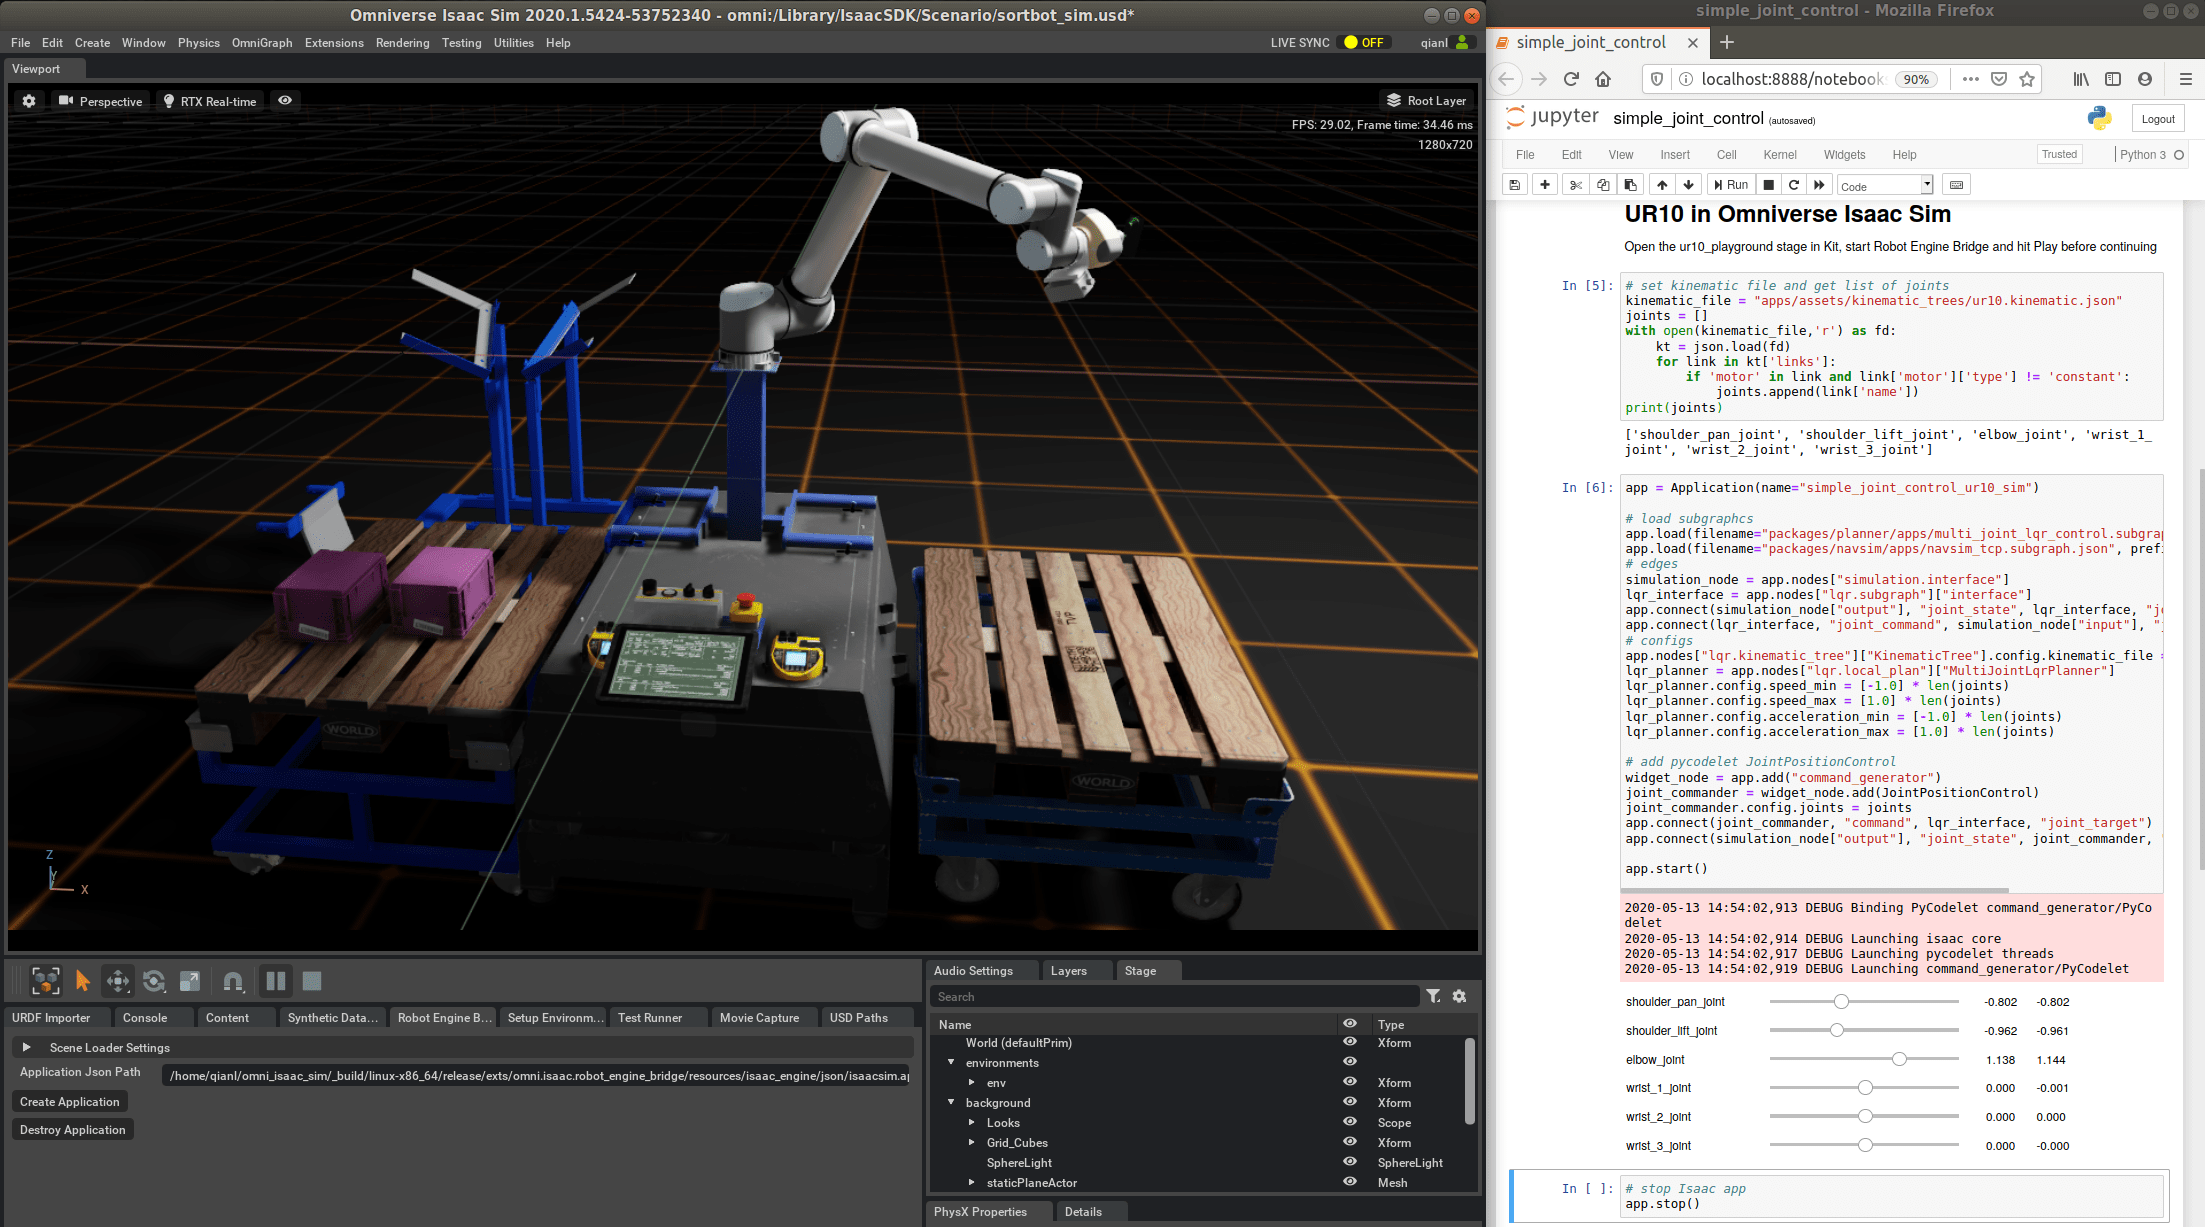Restart the kernel in Jupyter toolbar
Viewport: 2205px width, 1227px height.
tap(1794, 184)
